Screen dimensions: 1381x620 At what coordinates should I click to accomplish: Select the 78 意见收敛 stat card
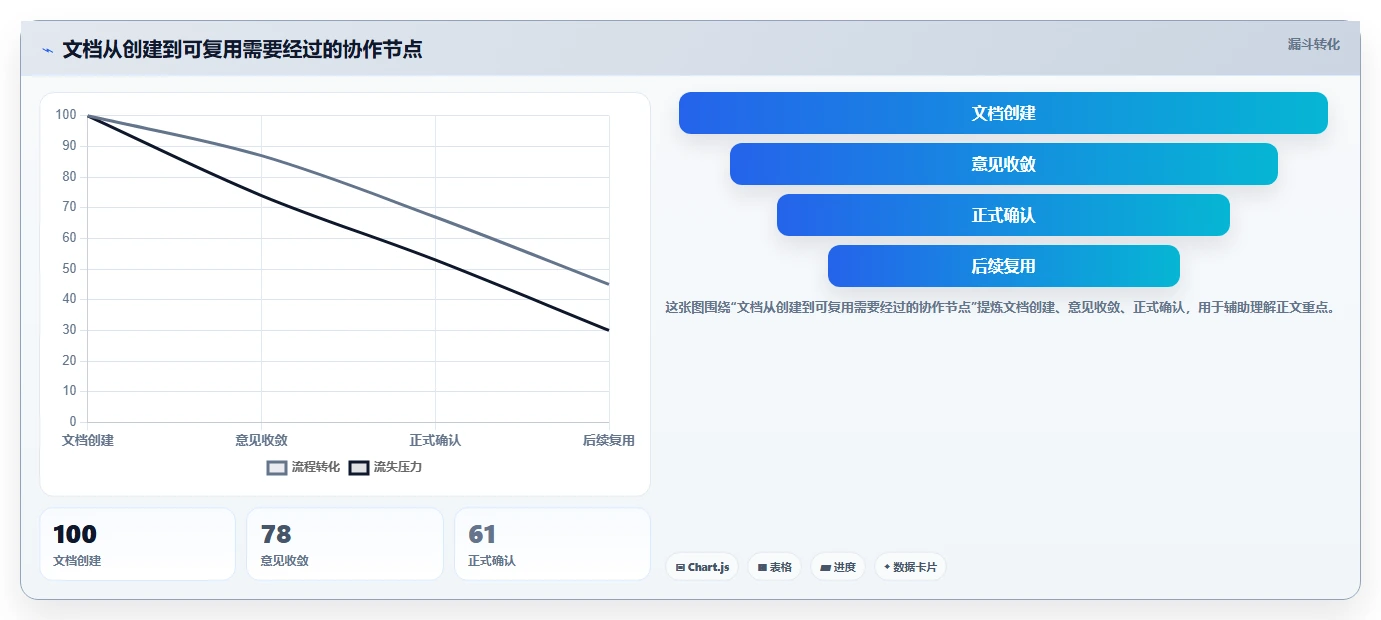pyautogui.click(x=345, y=544)
